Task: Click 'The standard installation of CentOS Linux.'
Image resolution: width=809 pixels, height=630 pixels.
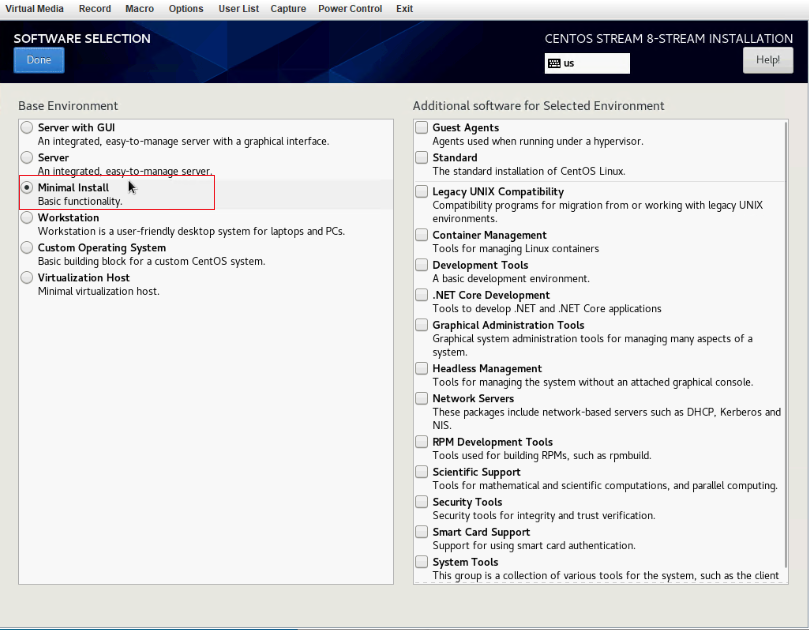Action: coord(529,171)
